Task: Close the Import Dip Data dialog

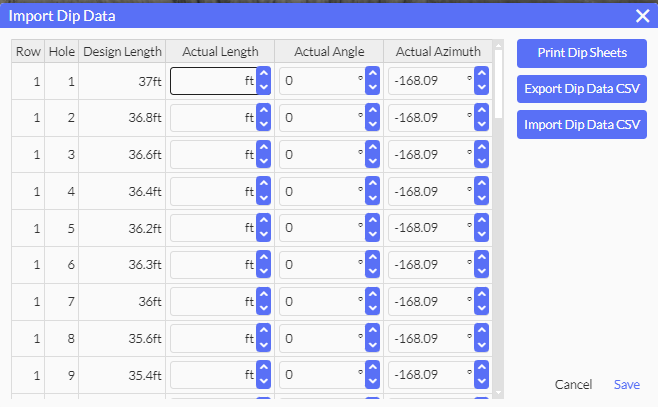Action: 642,15
